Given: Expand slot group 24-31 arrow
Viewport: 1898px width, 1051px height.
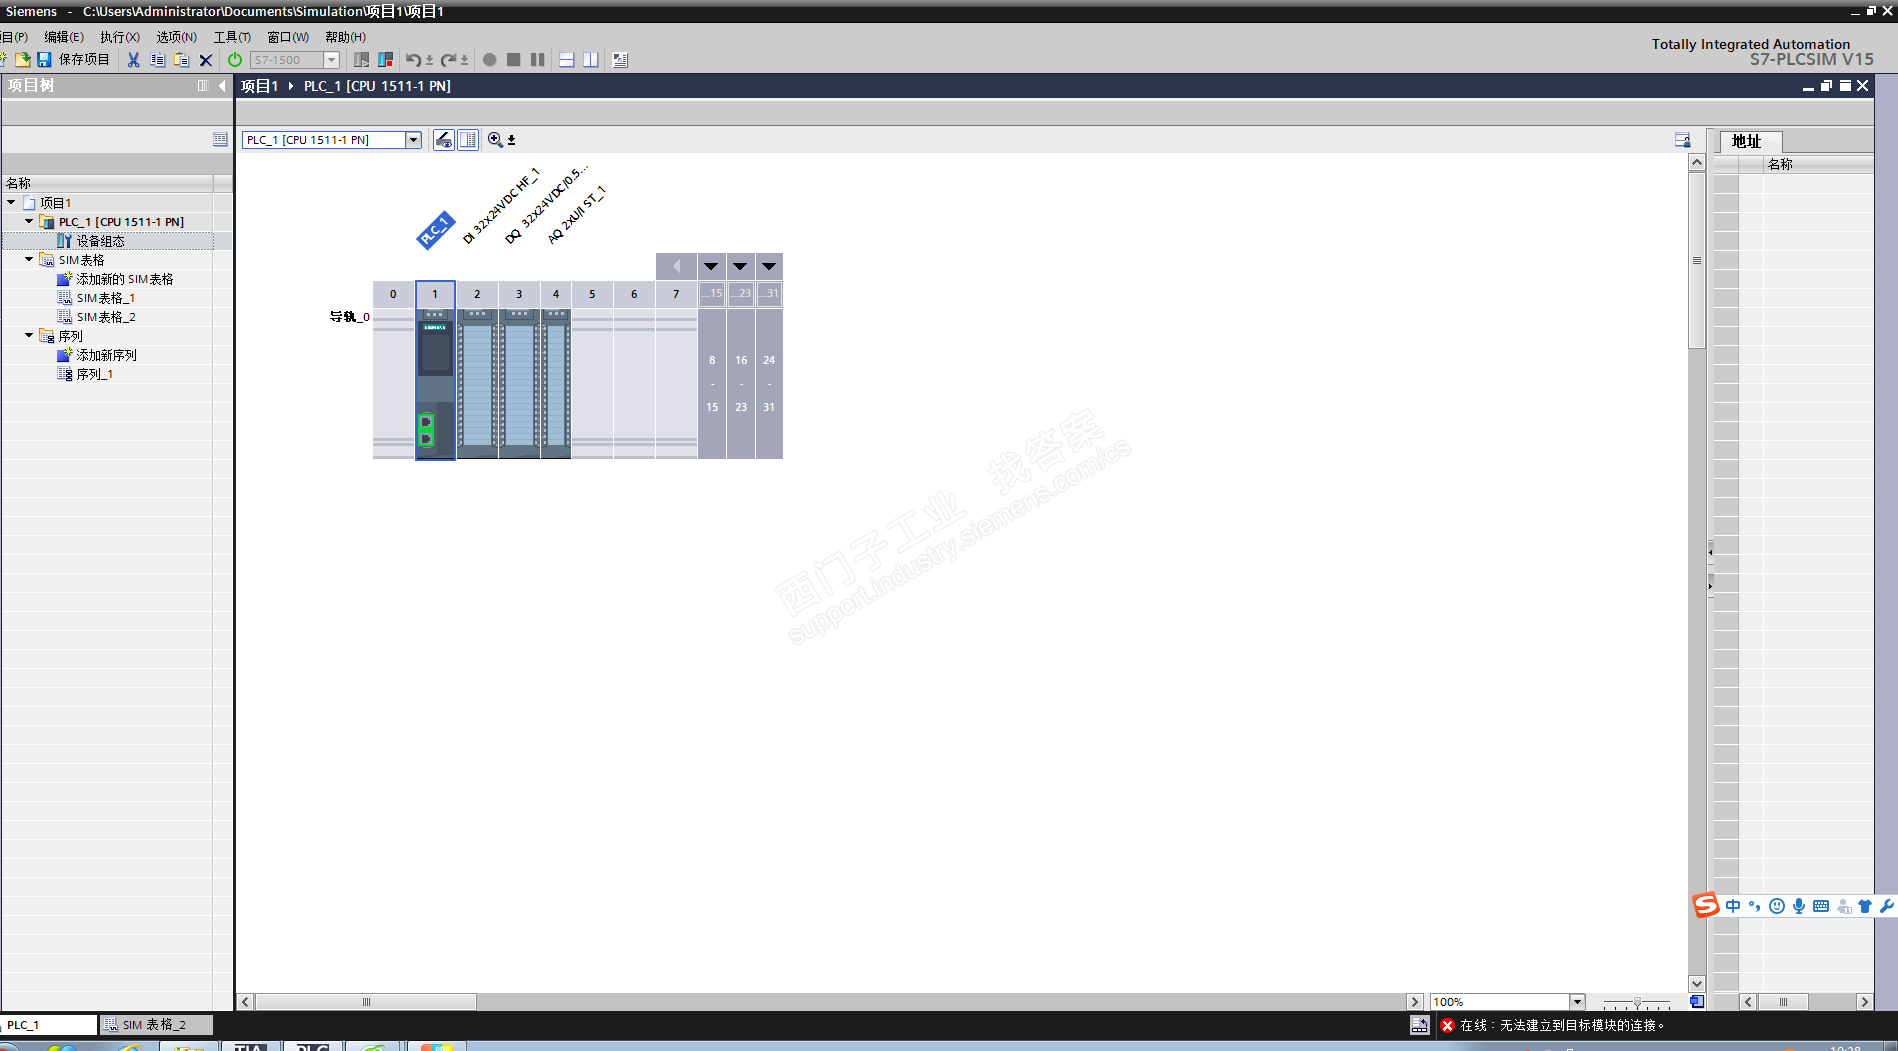Looking at the screenshot, I should (x=769, y=266).
